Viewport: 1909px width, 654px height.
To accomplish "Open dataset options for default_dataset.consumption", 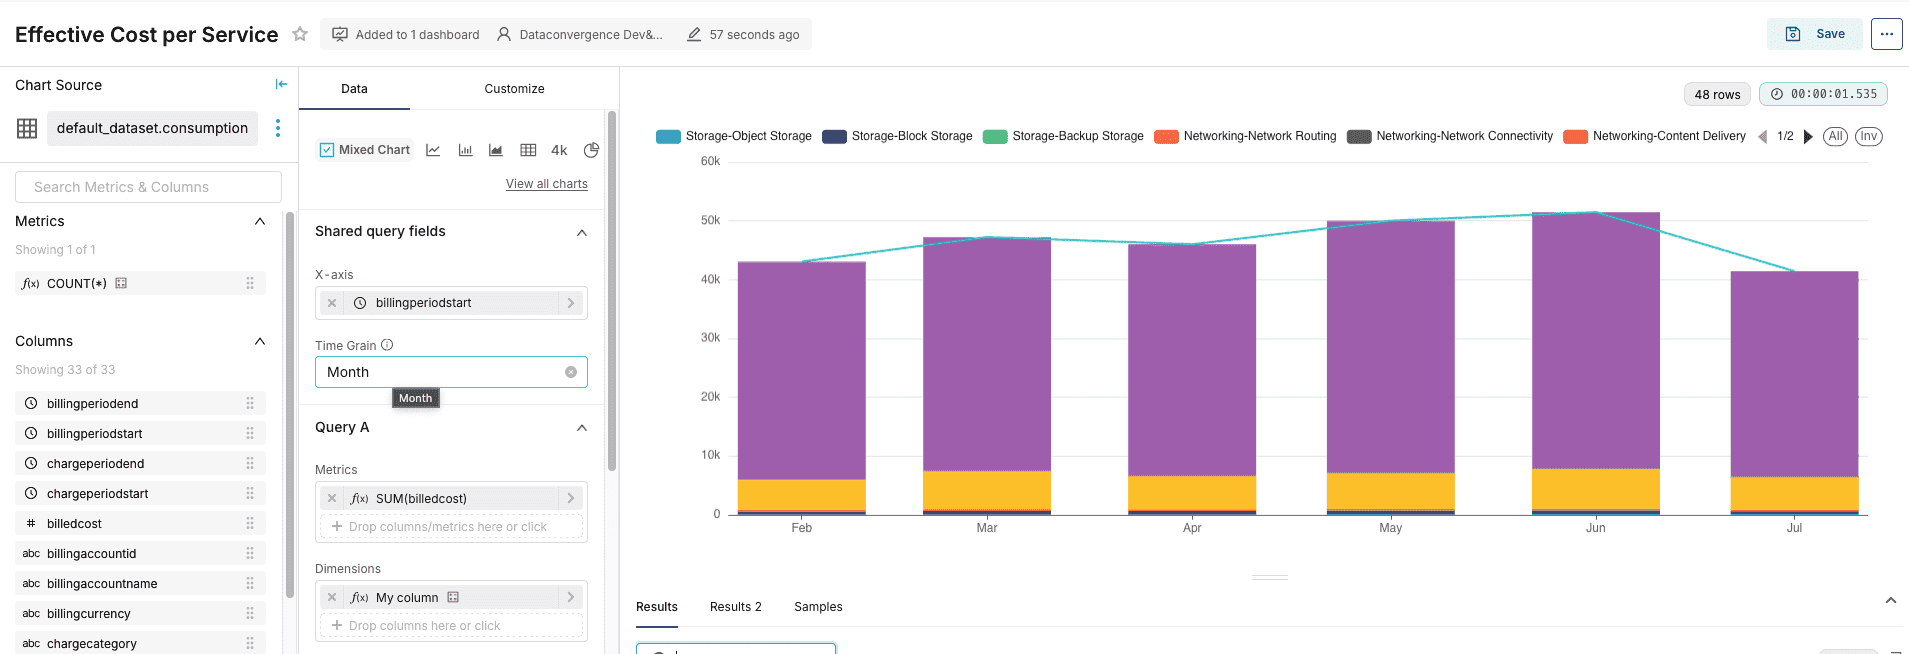I will pyautogui.click(x=278, y=128).
